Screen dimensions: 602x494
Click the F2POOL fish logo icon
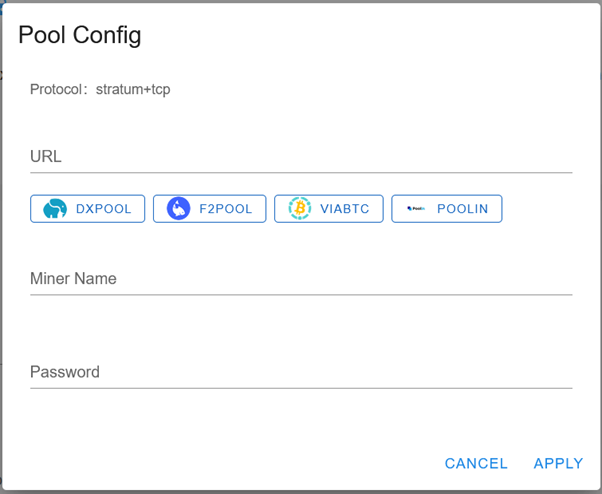[178, 208]
